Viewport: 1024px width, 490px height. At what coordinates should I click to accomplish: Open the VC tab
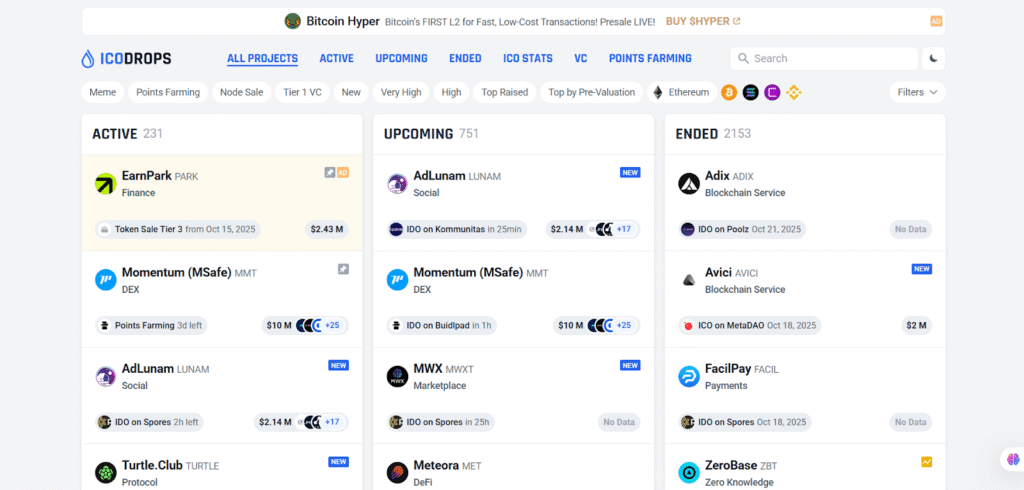click(581, 59)
